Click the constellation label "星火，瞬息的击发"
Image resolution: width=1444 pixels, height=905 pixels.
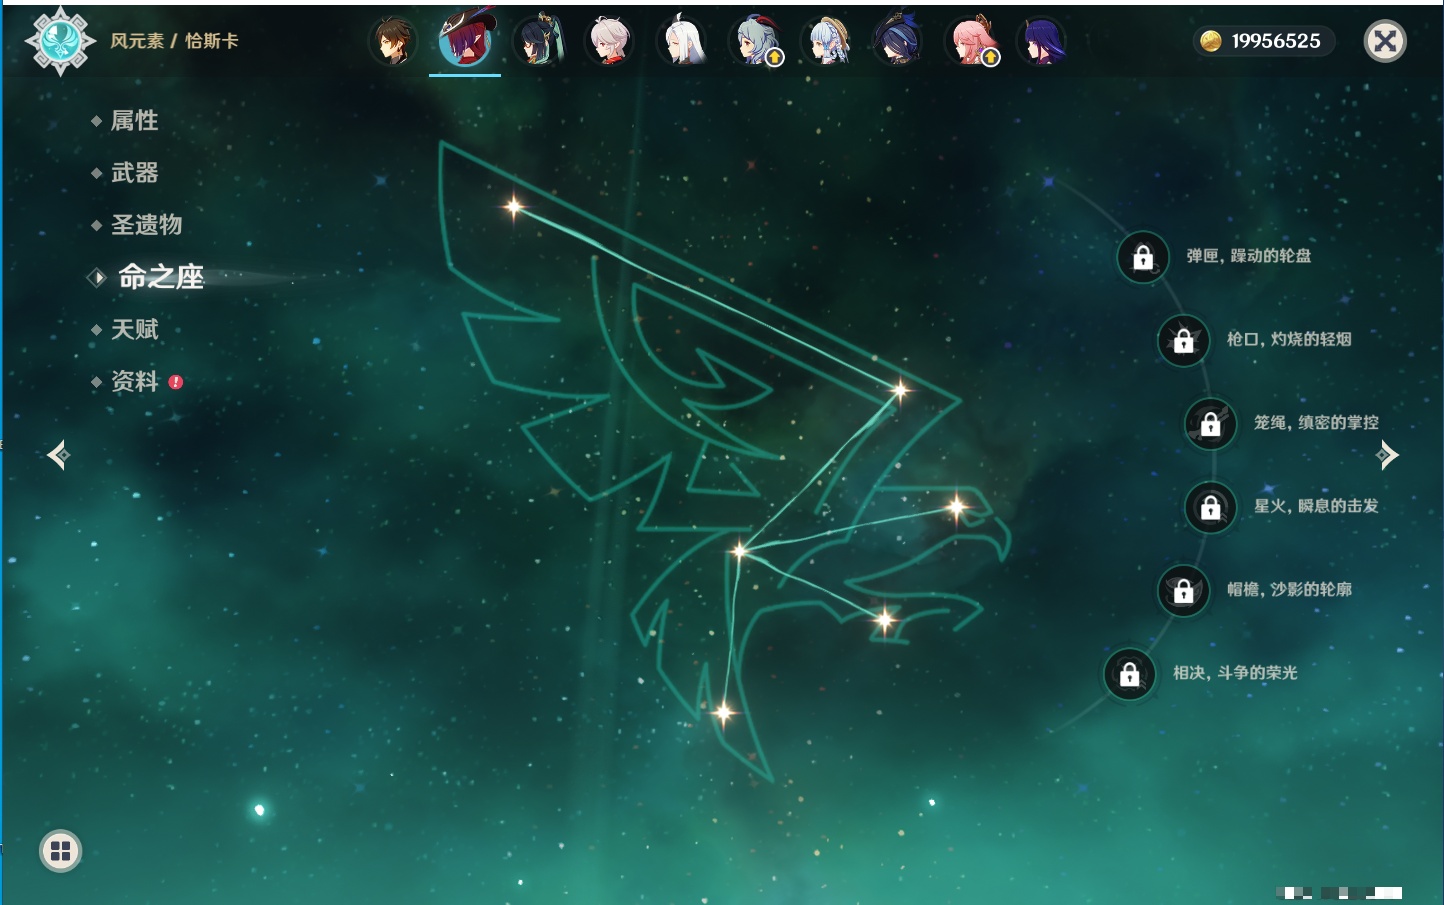[x=1316, y=506]
